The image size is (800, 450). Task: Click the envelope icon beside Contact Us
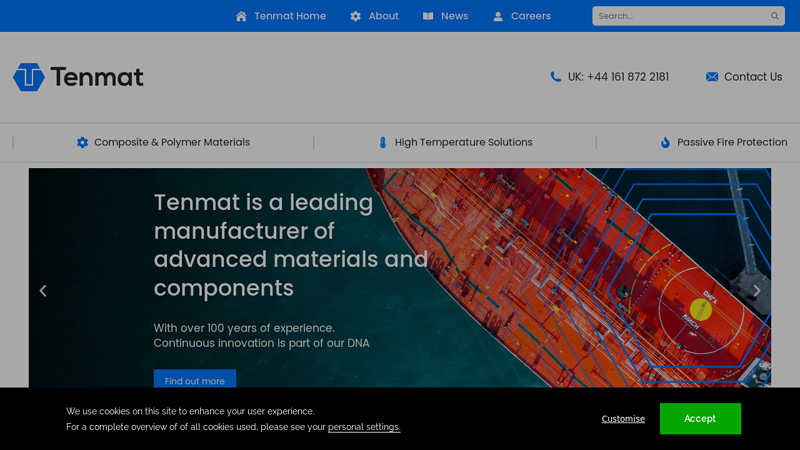pos(712,77)
